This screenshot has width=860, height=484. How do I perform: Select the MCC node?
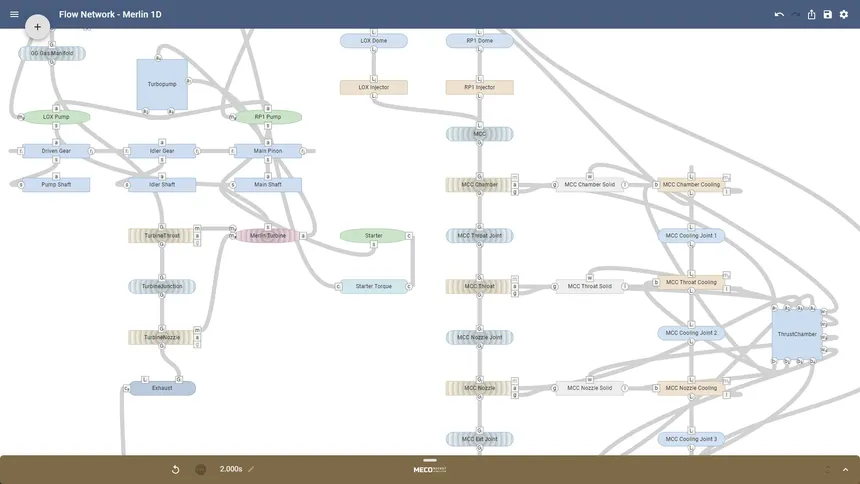(479, 134)
